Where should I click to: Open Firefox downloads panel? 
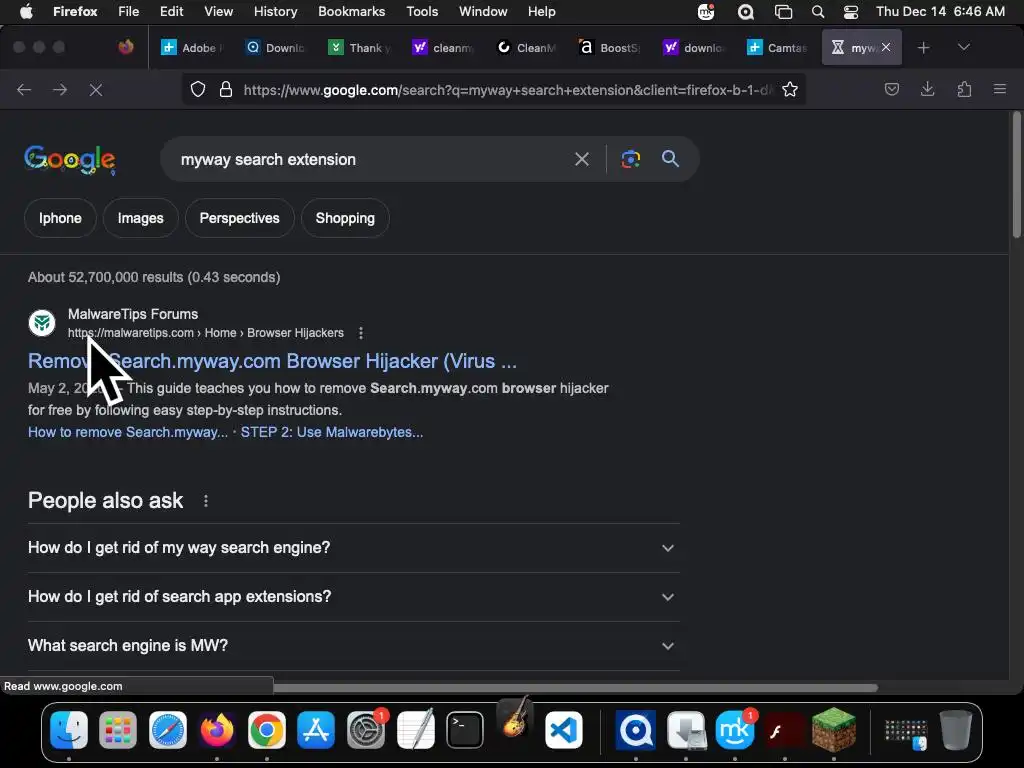[x=927, y=89]
